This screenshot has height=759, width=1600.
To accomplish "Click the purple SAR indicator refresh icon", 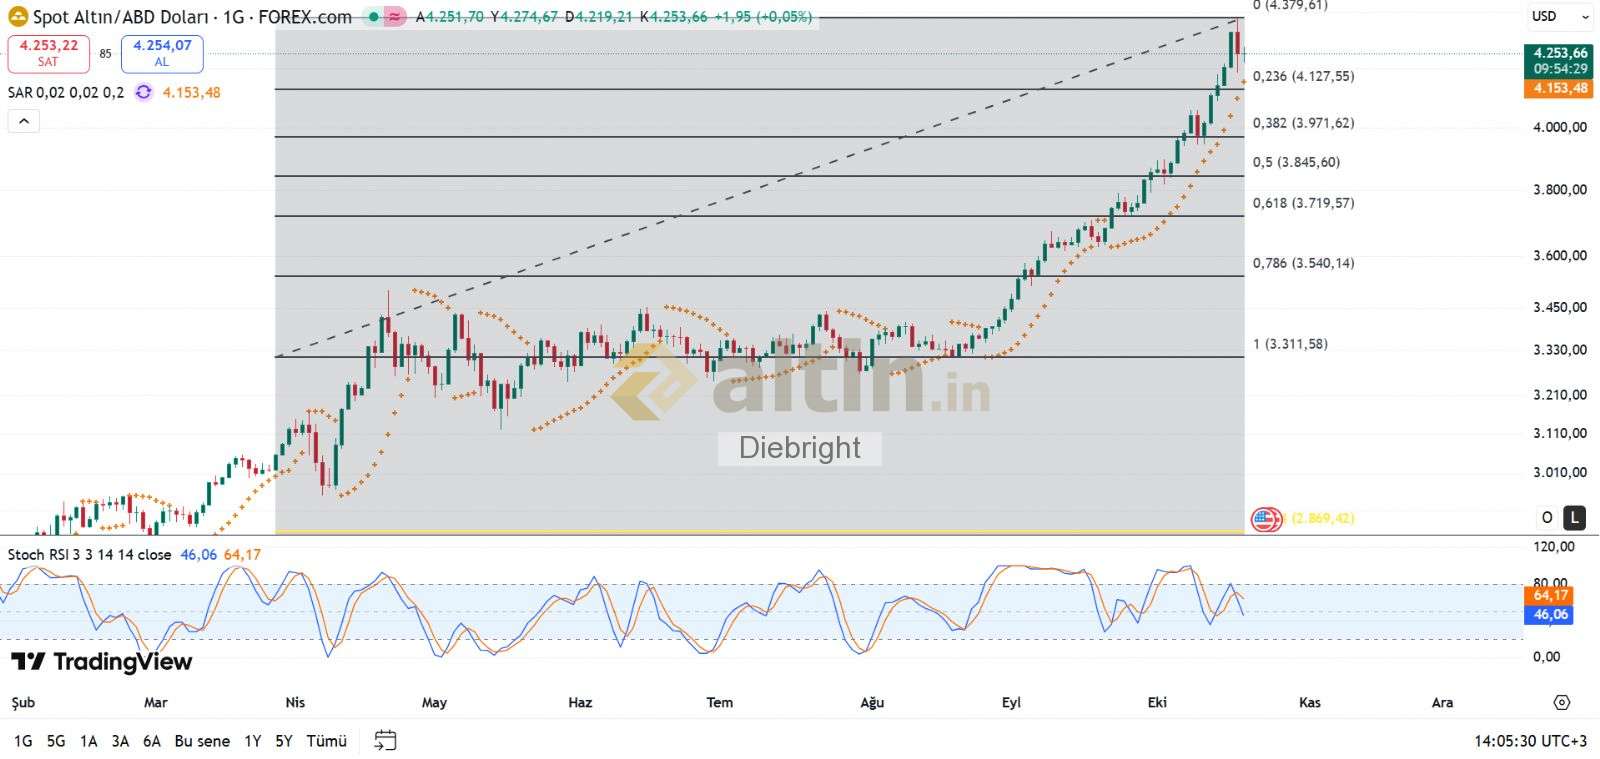I will click(x=144, y=92).
